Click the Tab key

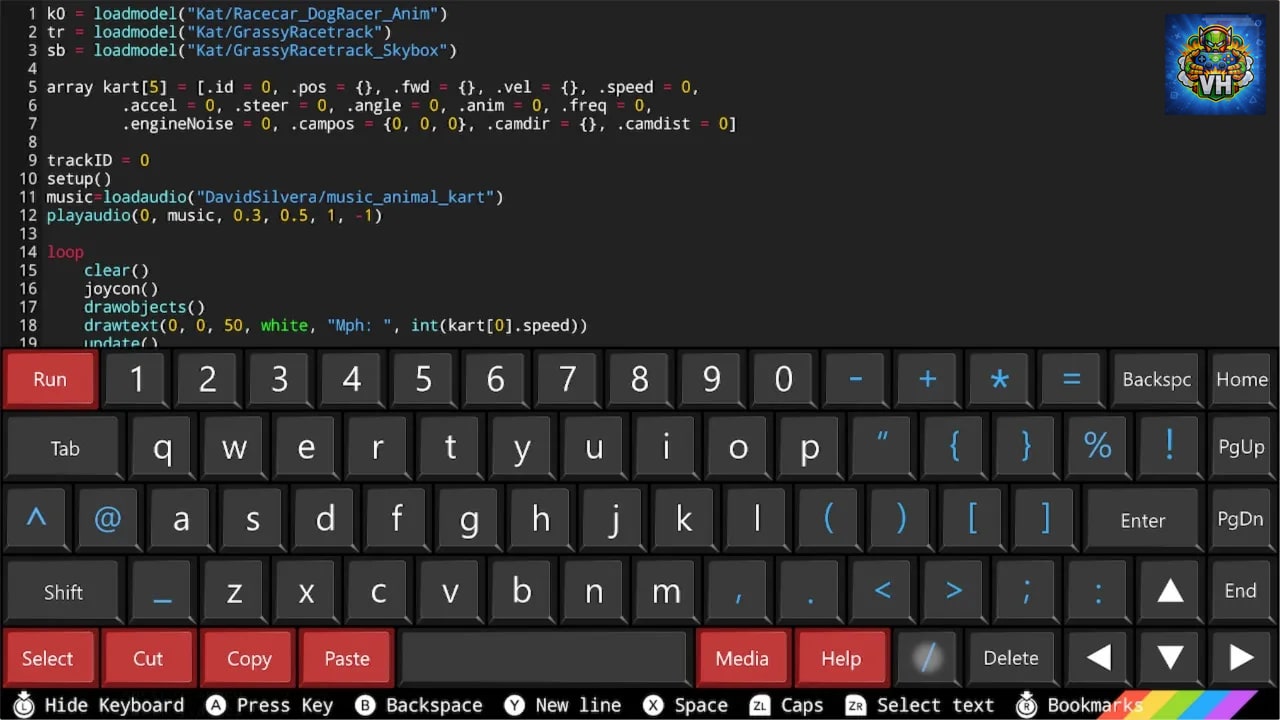64,448
